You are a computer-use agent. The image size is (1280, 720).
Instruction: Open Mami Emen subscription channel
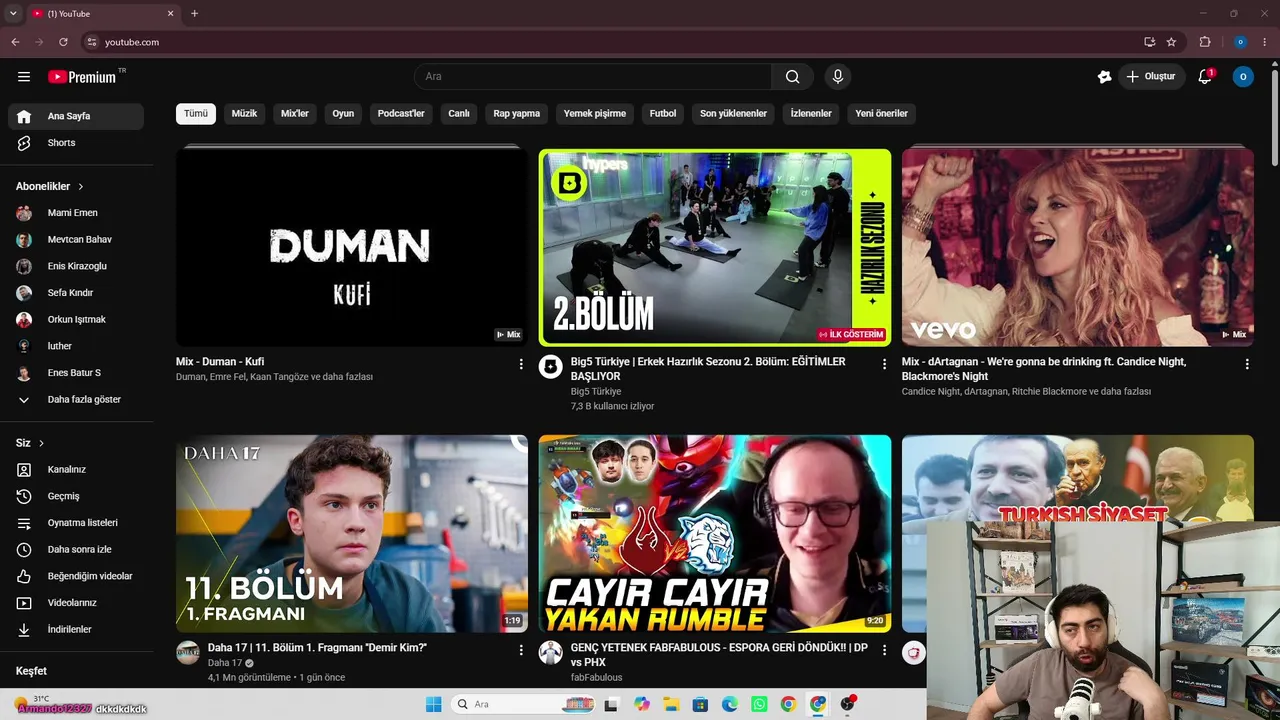(x=76, y=213)
